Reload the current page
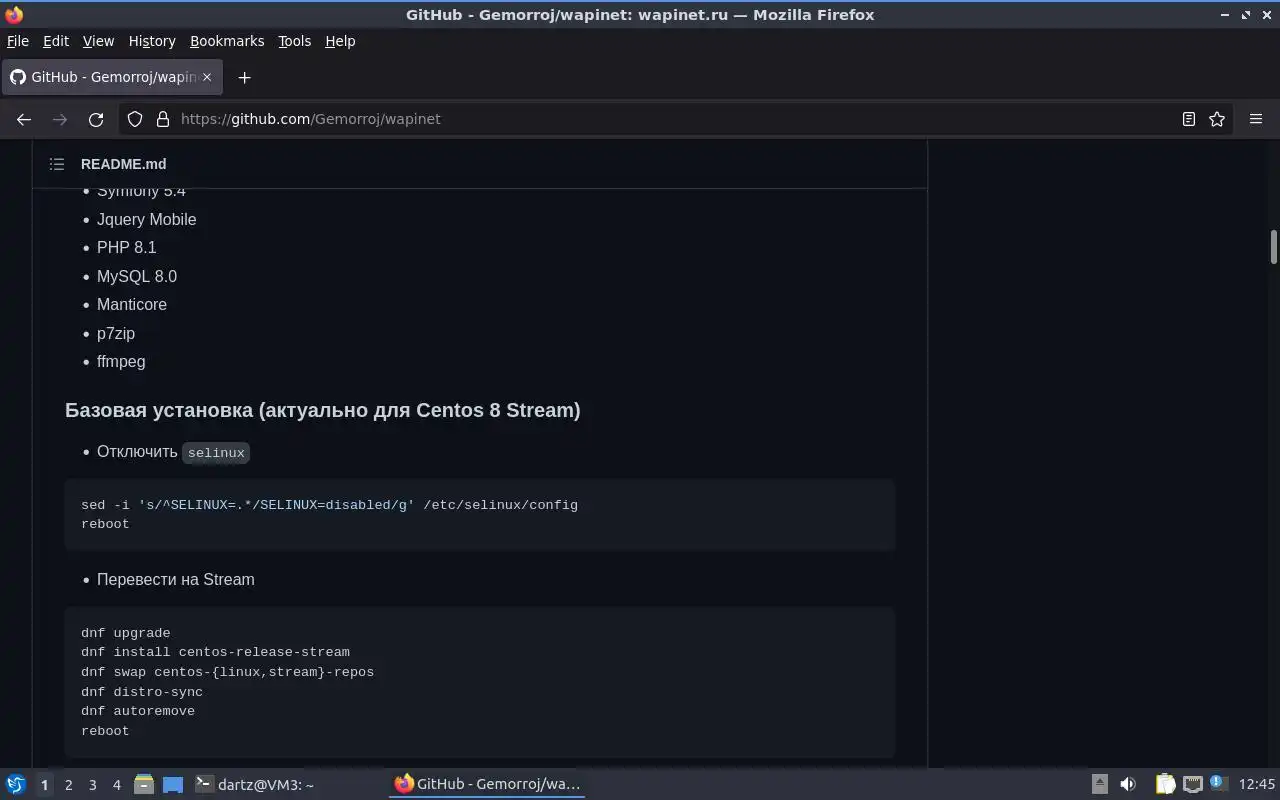 (96, 119)
